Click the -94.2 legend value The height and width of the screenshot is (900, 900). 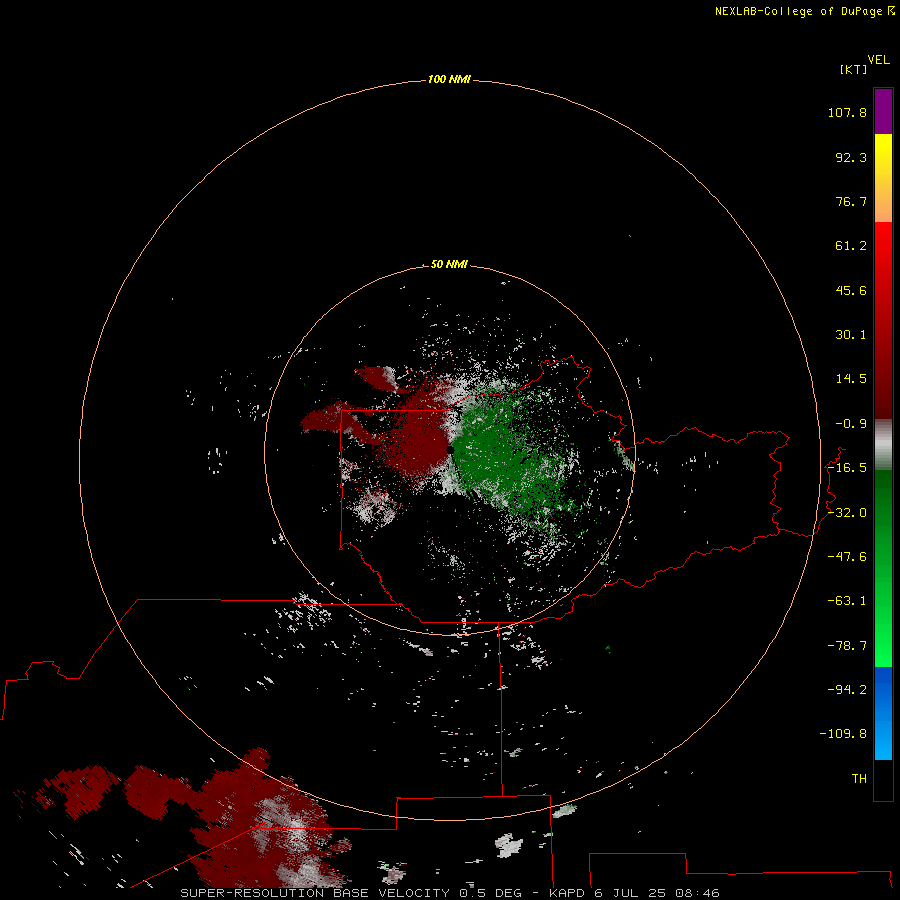(847, 689)
